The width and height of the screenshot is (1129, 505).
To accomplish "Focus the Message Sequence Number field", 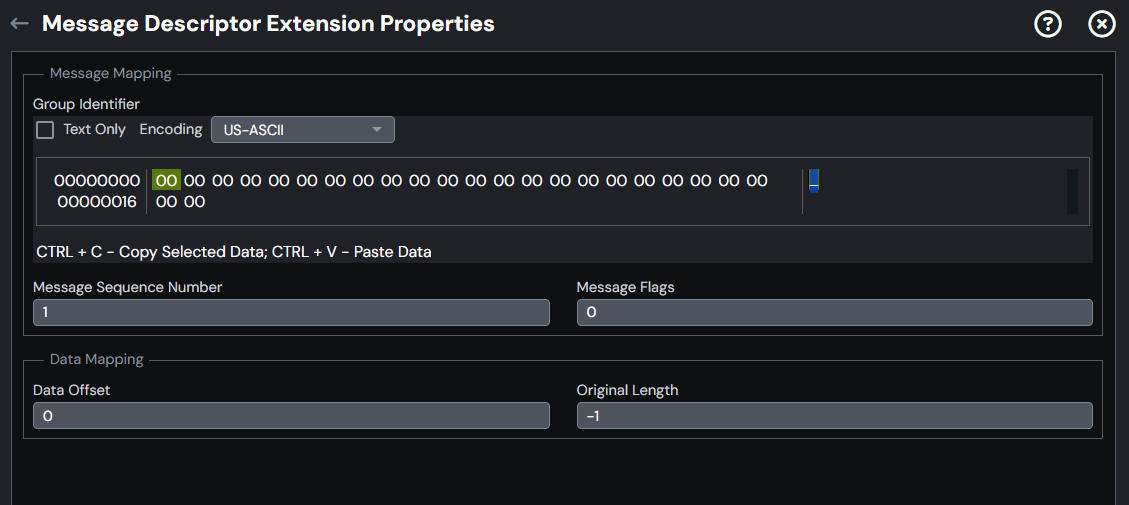I will point(291,313).
